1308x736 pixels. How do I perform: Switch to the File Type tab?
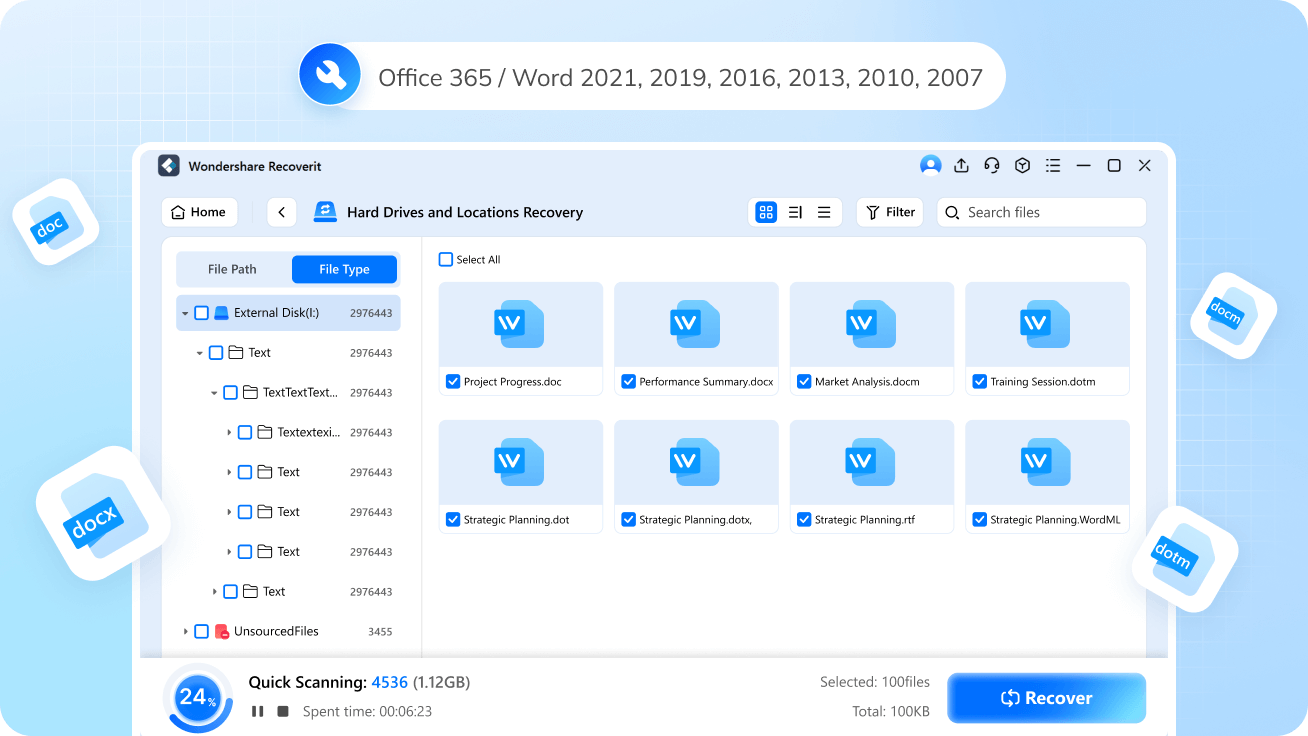click(x=344, y=269)
